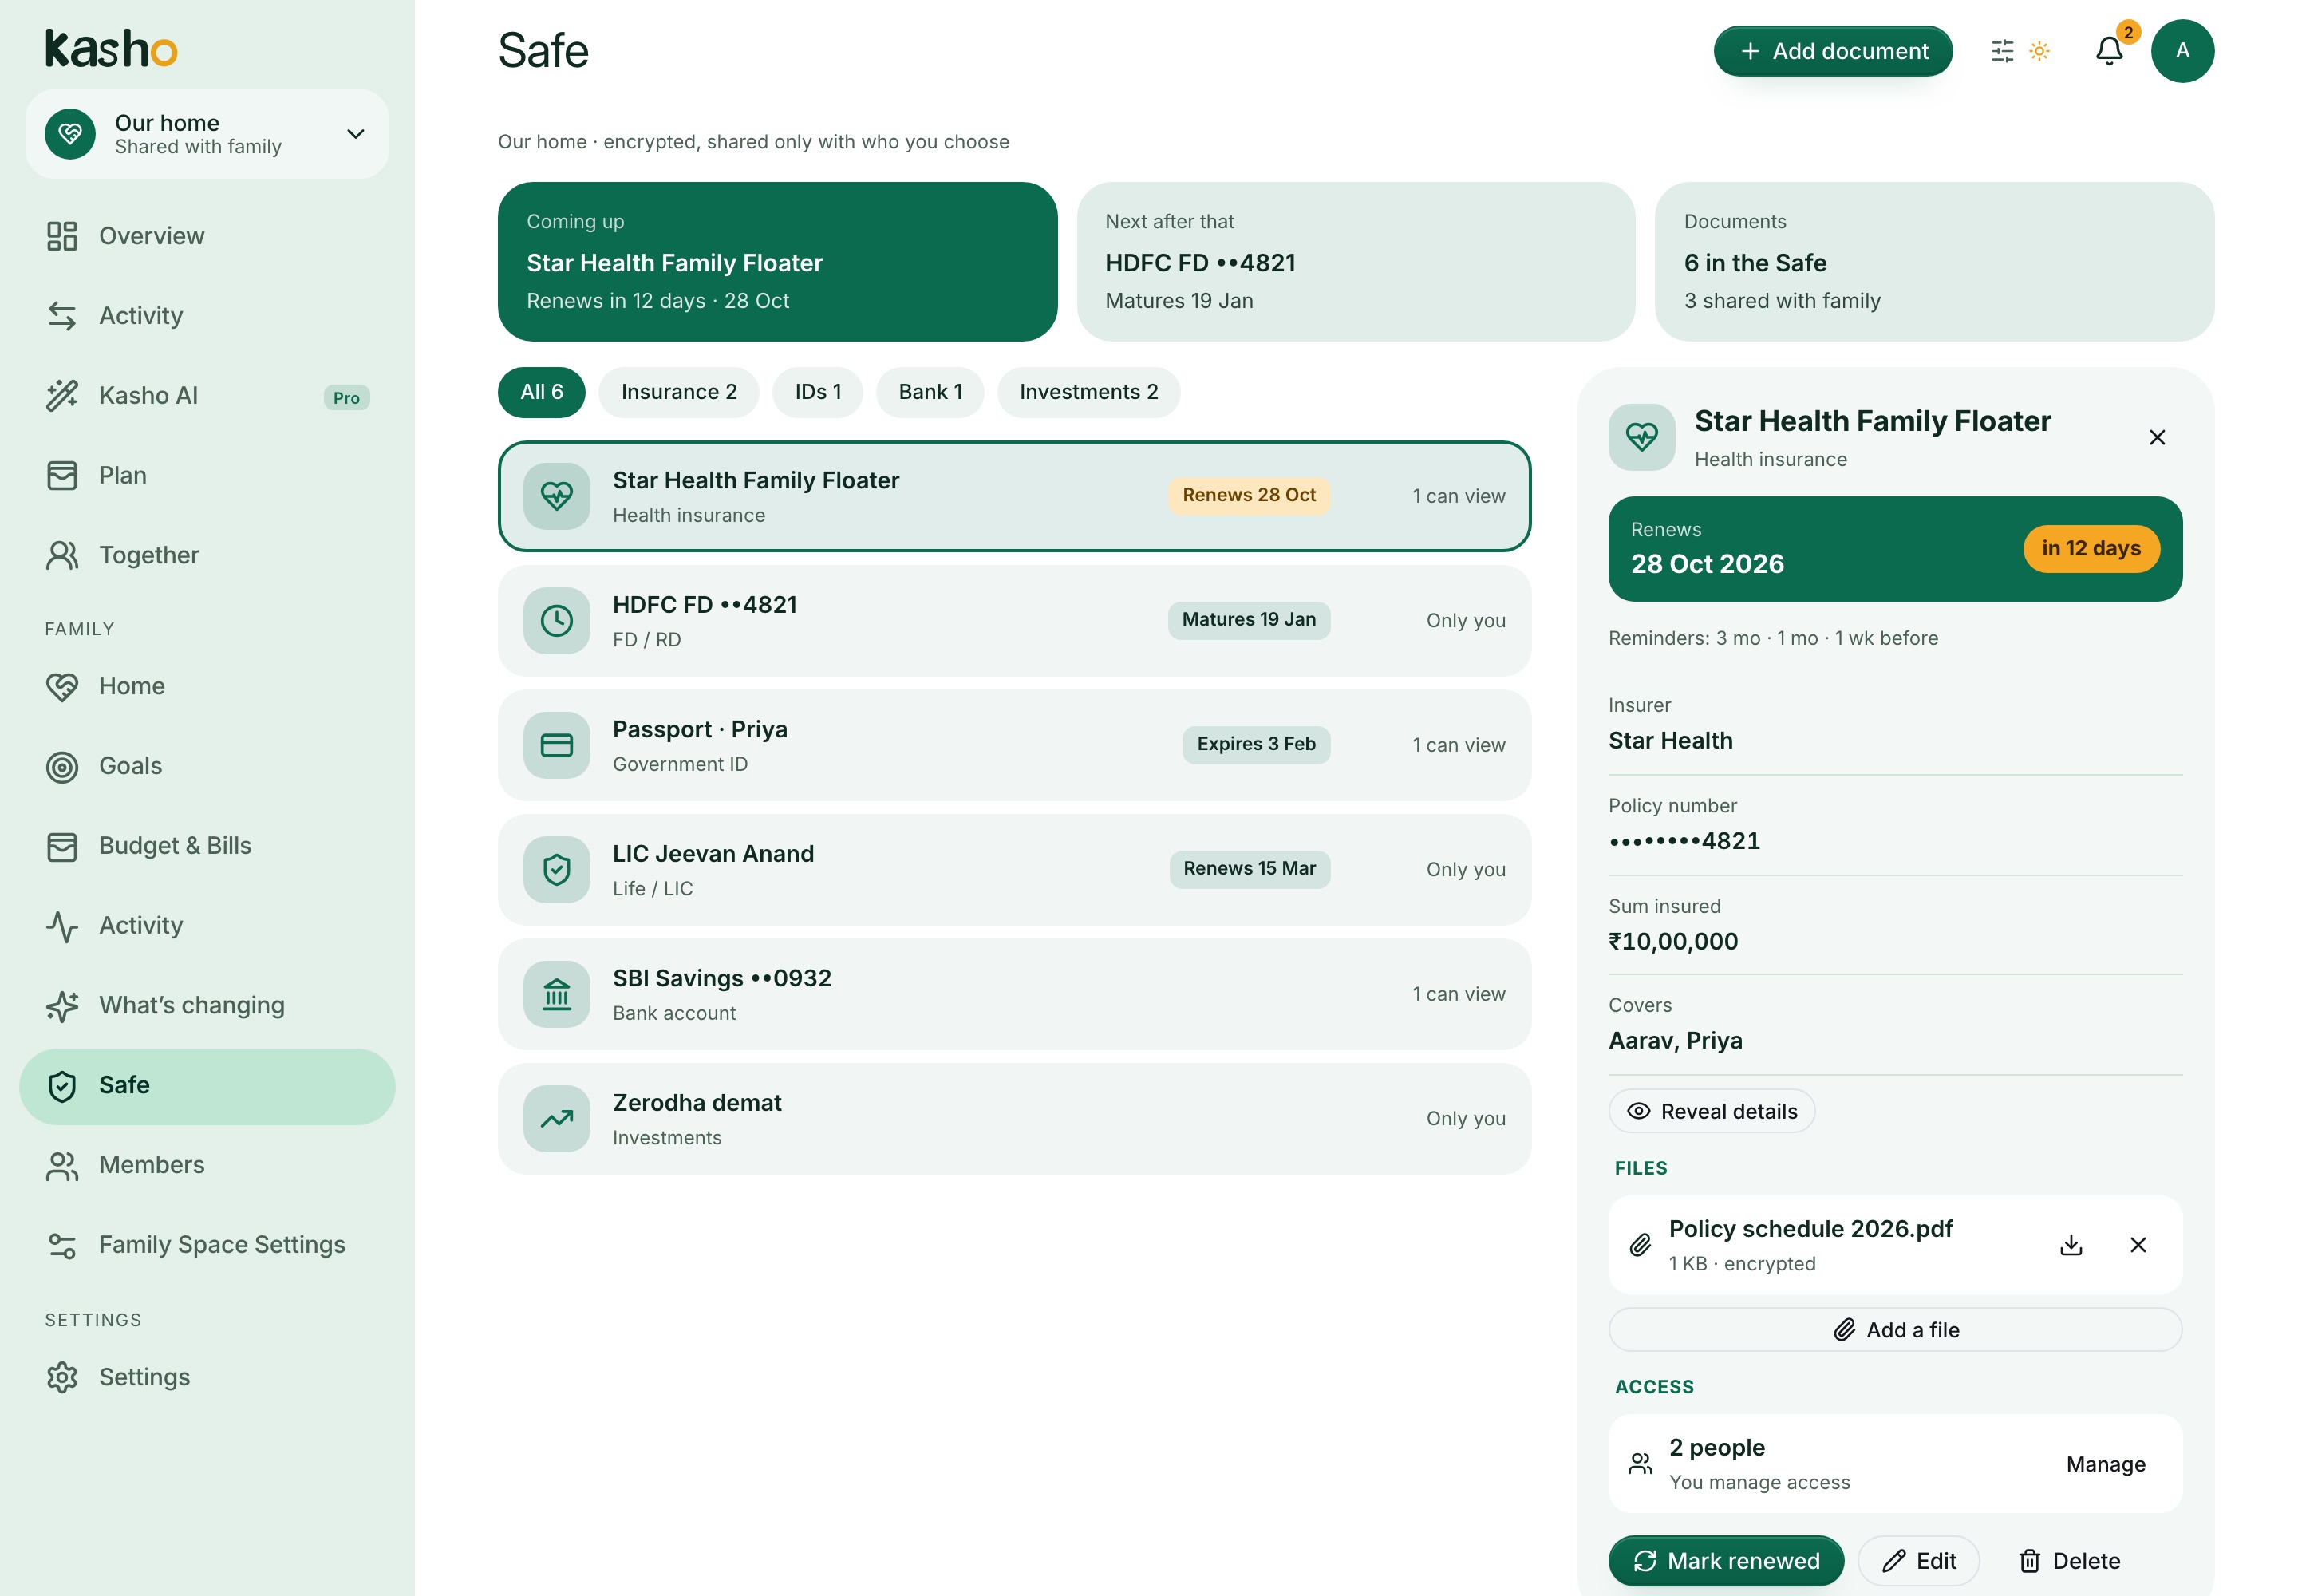The image size is (2298, 1596).
Task: Click the Family Home heart icon
Action: (62, 686)
